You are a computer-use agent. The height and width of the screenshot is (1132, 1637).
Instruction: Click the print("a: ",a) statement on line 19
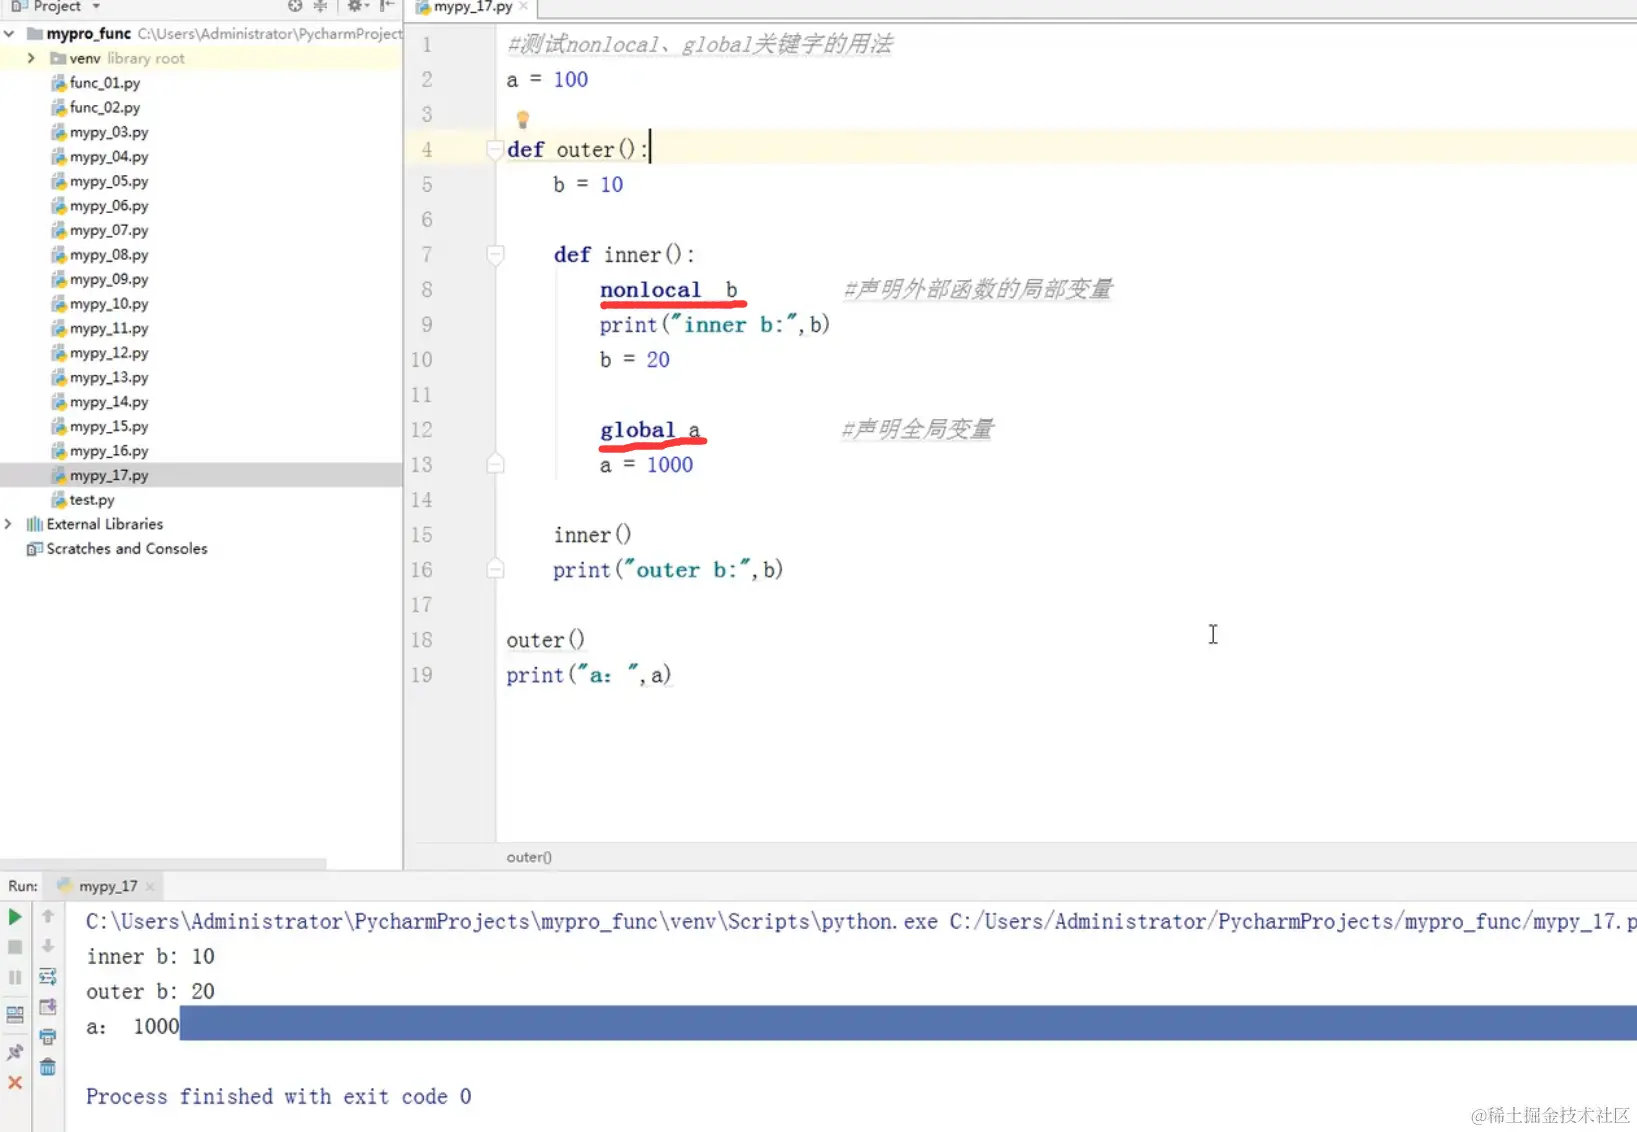pyautogui.click(x=589, y=676)
